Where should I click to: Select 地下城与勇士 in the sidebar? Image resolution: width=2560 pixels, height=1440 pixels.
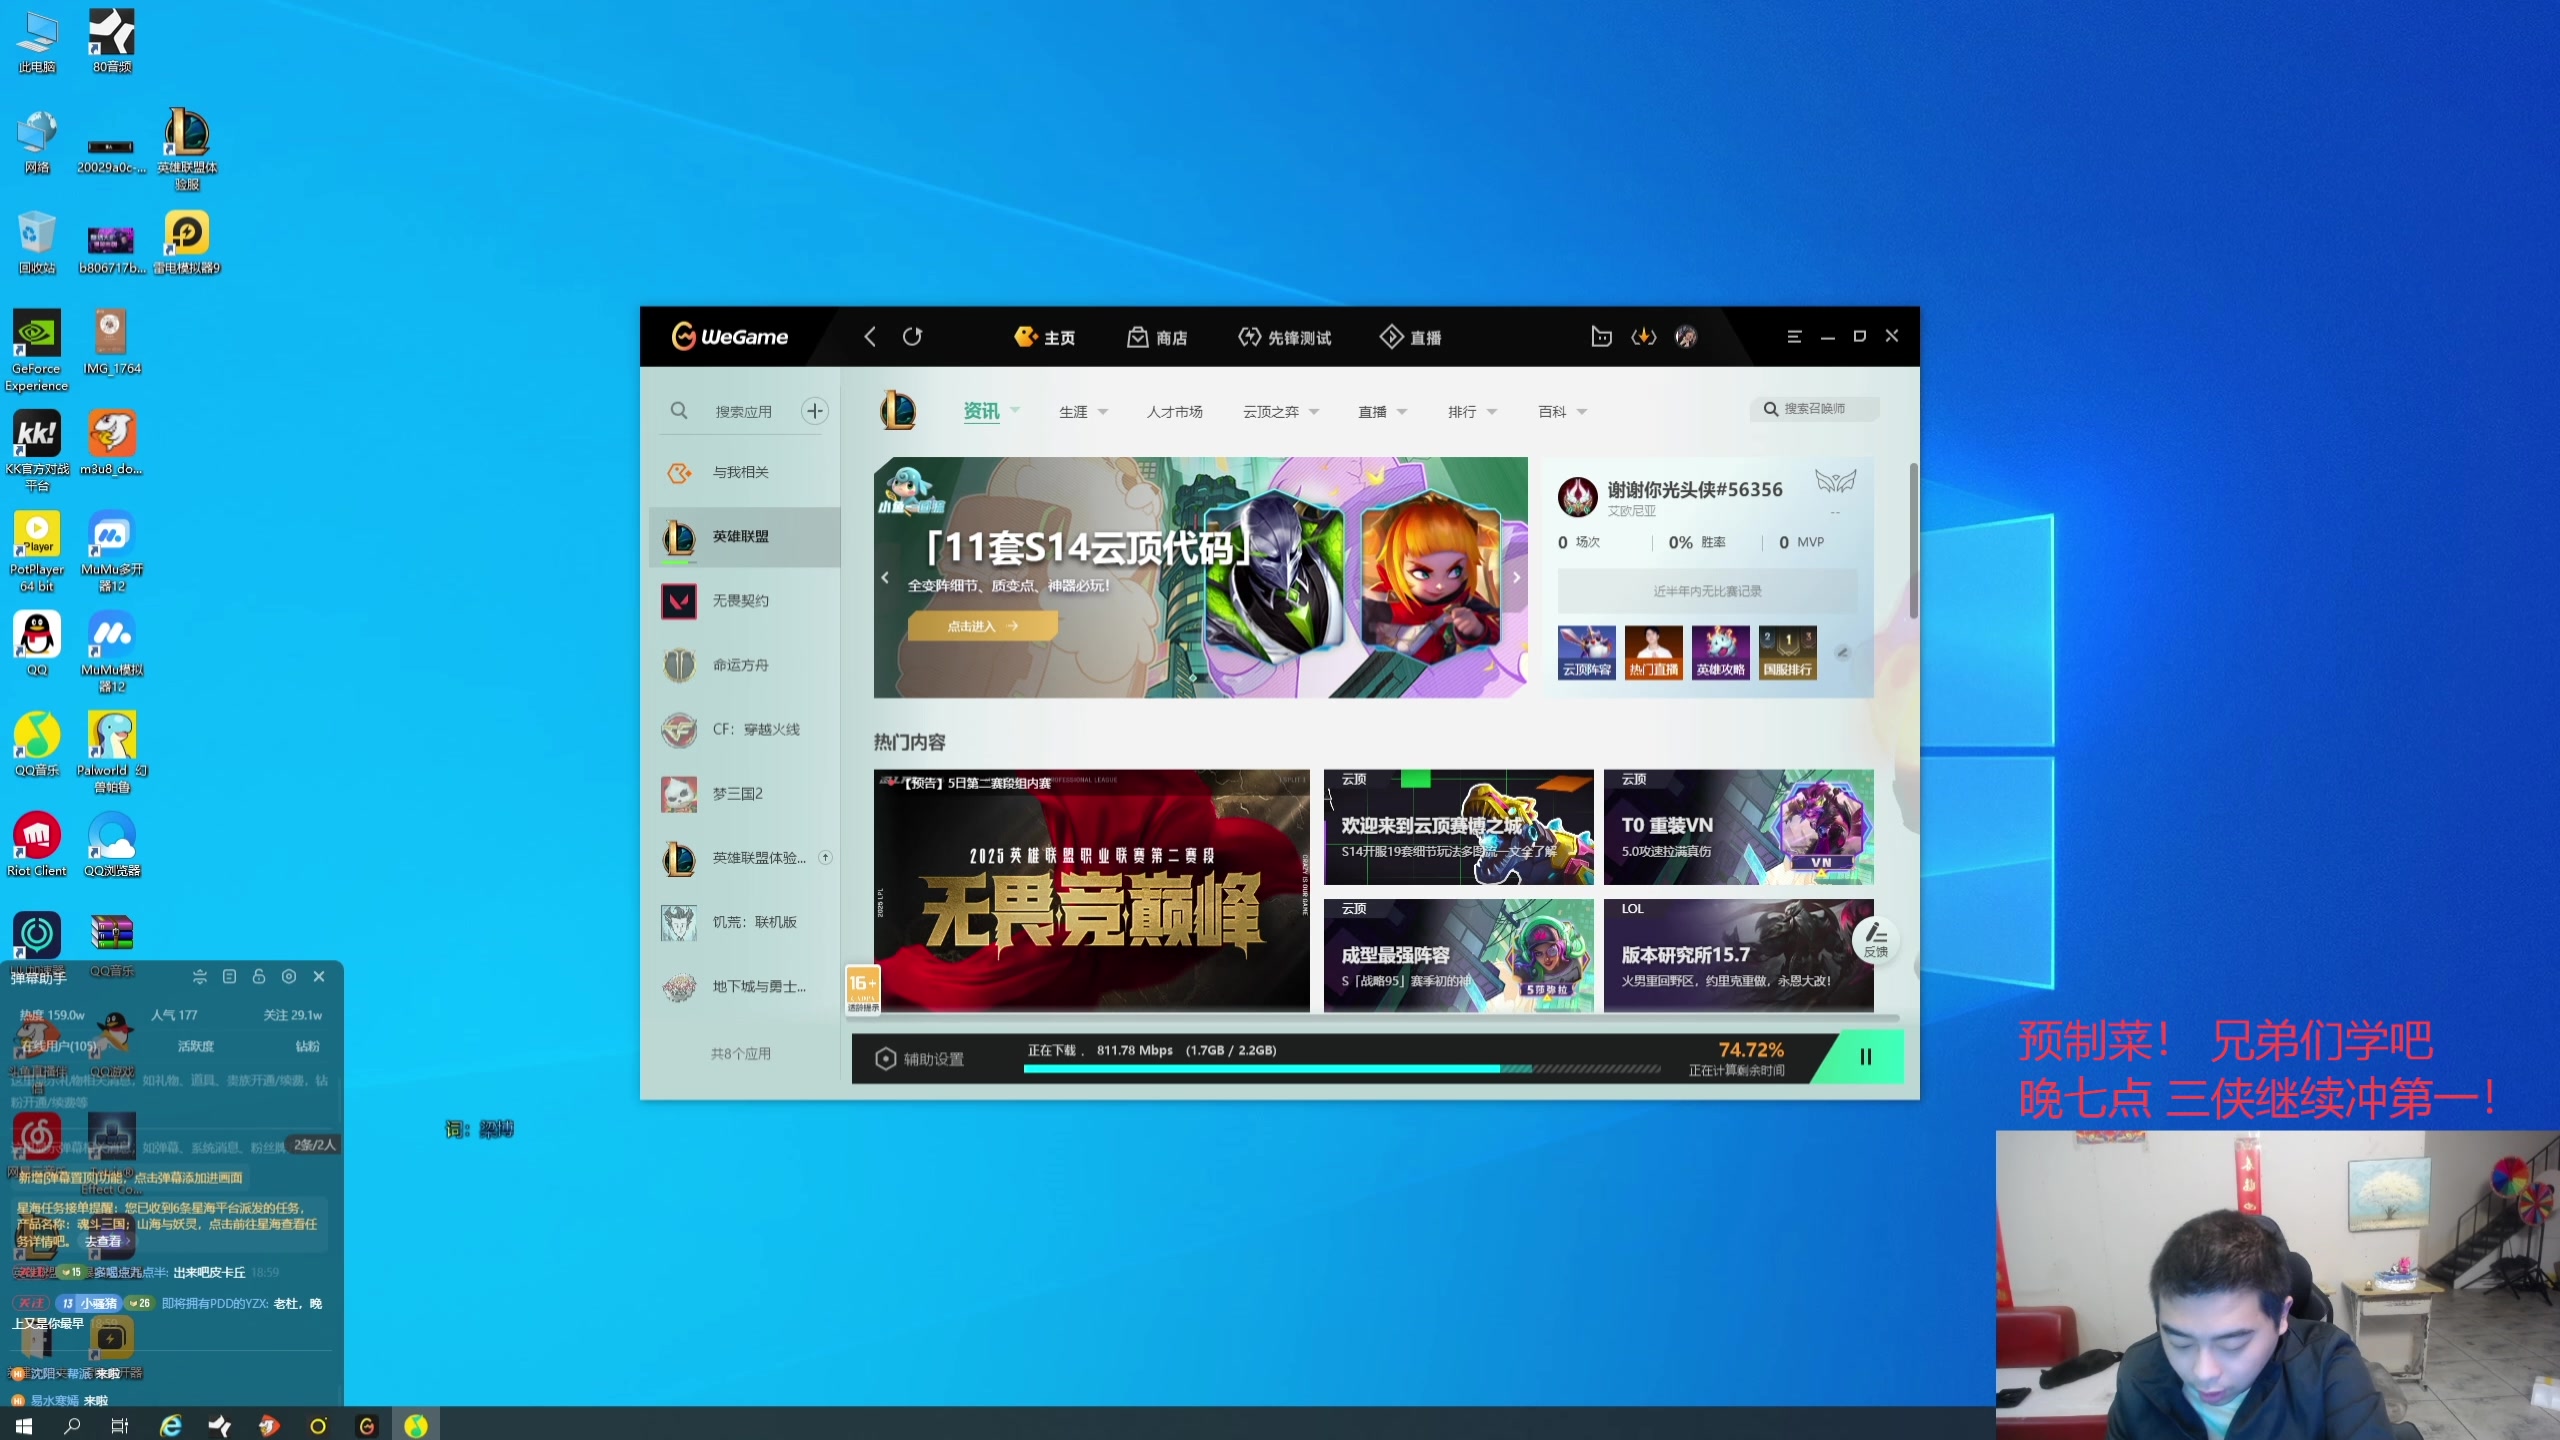coord(745,987)
